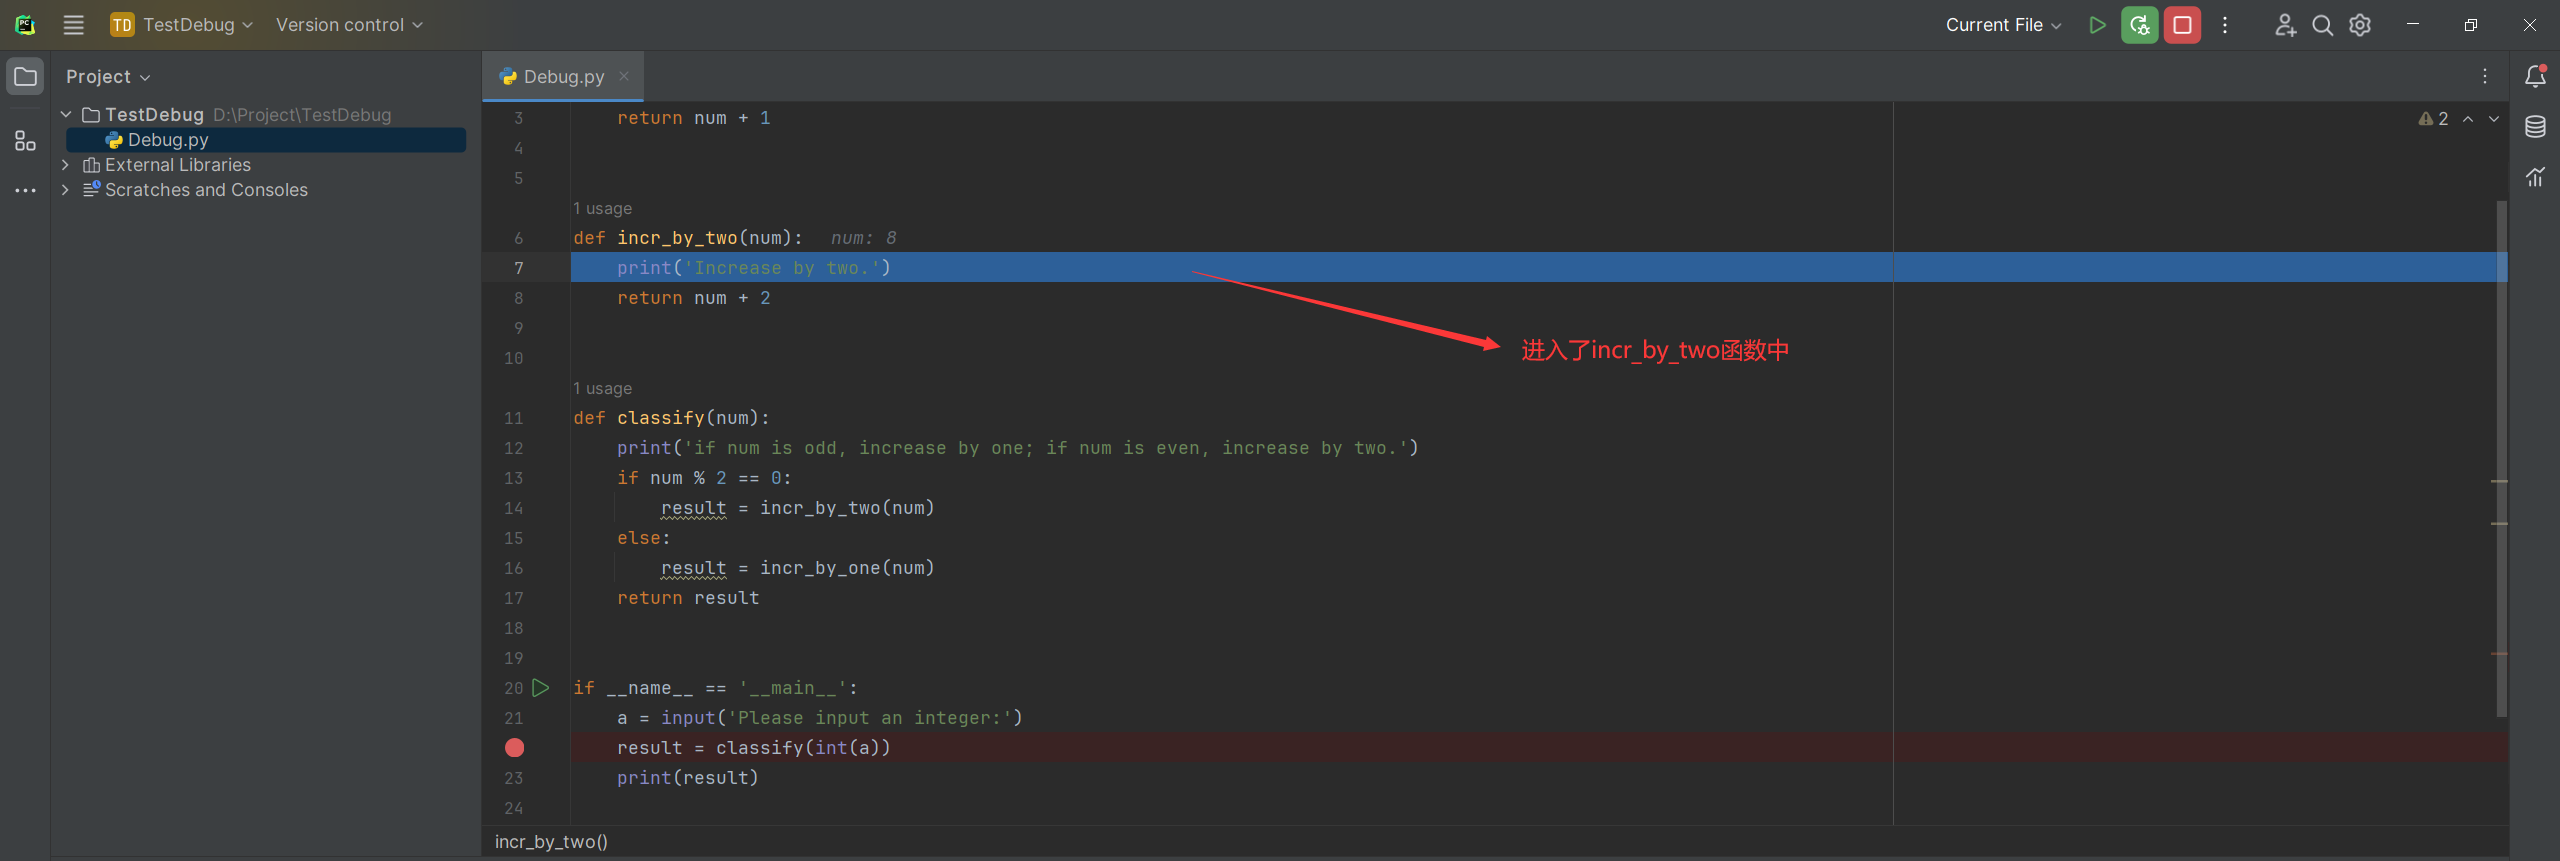Stop the running debug session
The height and width of the screenshot is (861, 2560).
[x=2182, y=25]
